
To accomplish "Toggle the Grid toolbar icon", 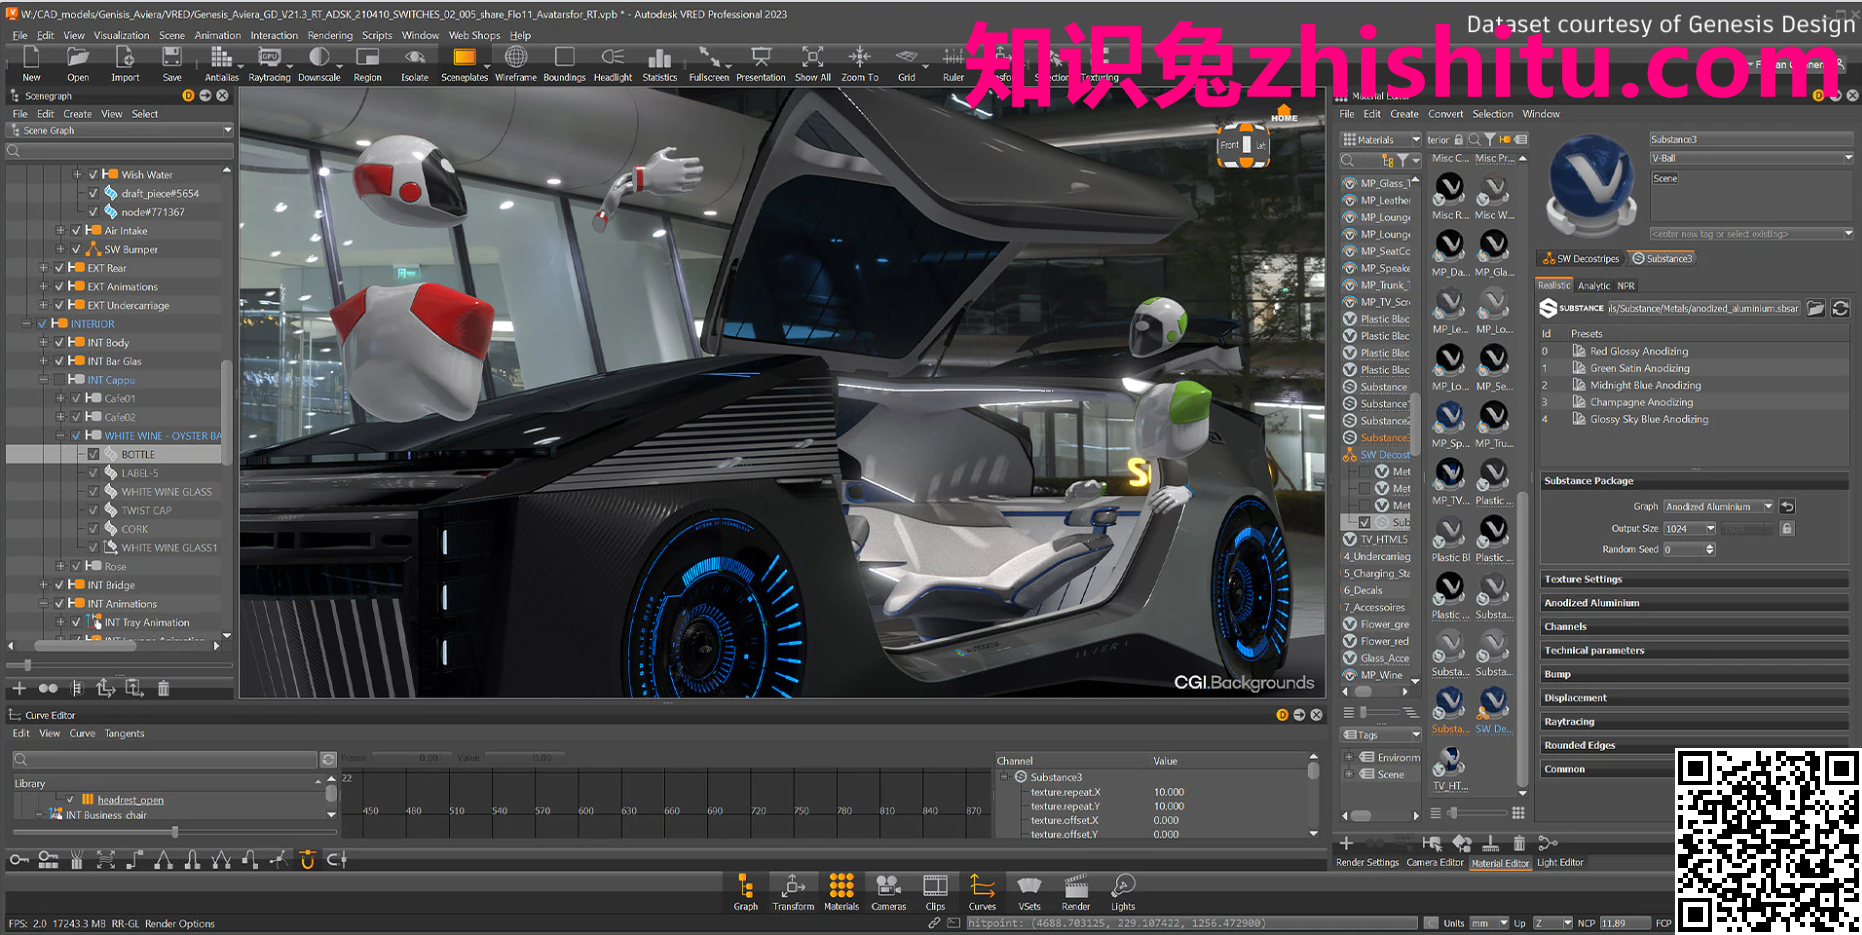I will [906, 64].
